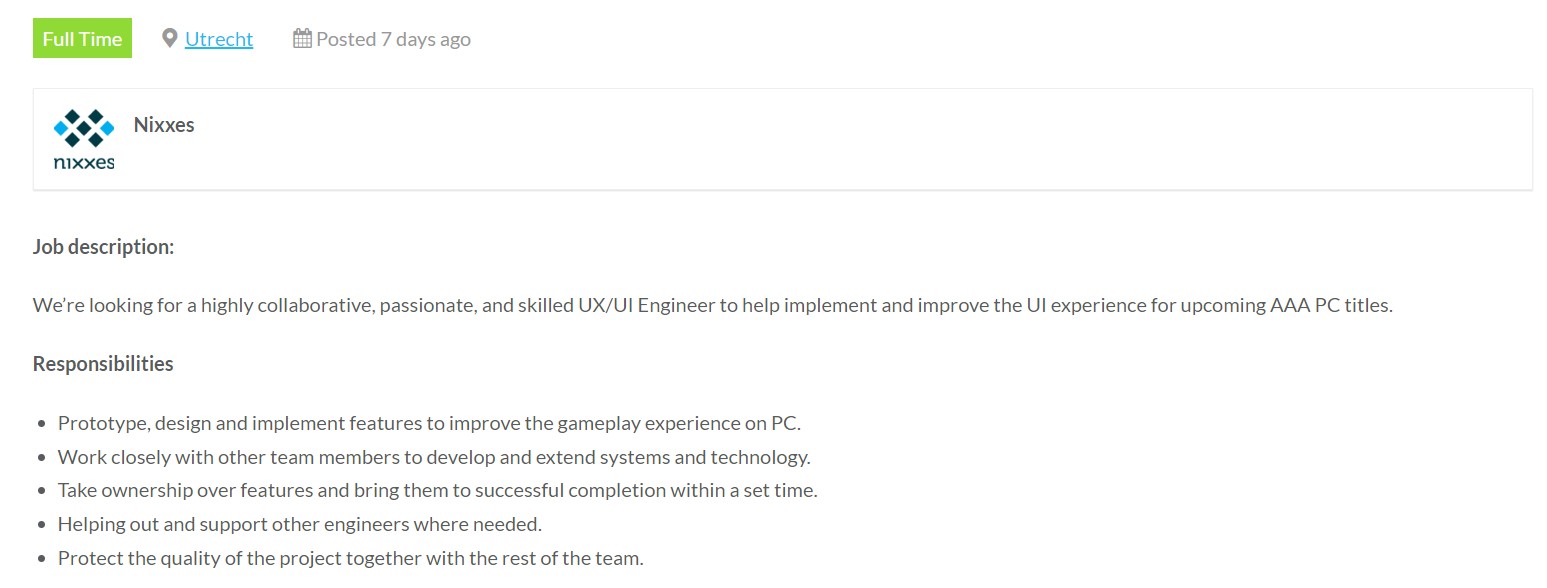1547x588 pixels.
Task: Click the Nixxes diamond logo graphic
Action: point(84,128)
